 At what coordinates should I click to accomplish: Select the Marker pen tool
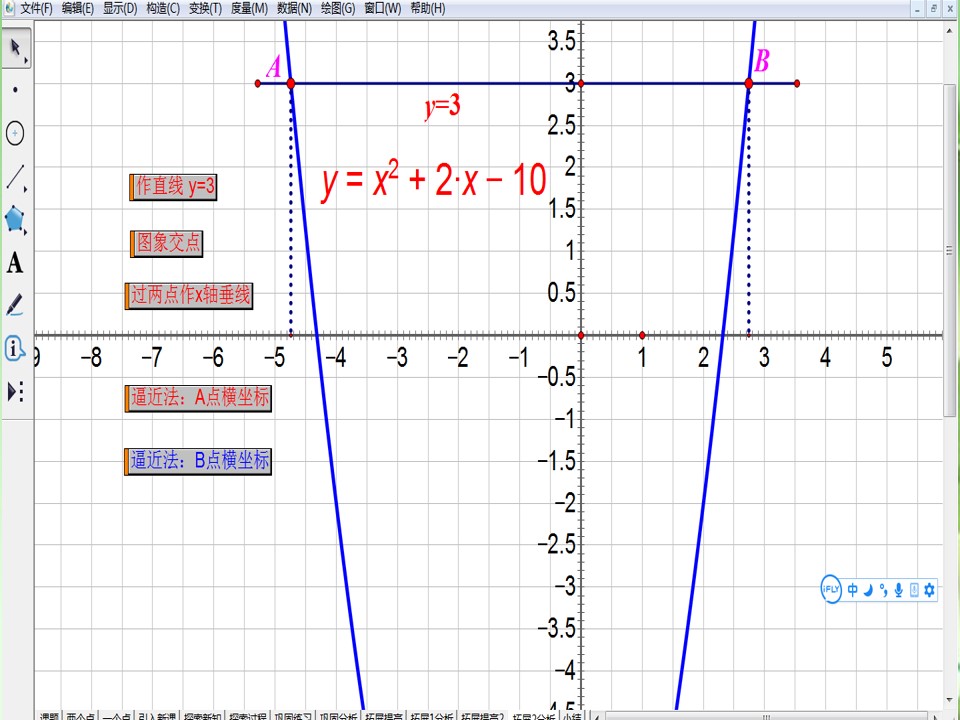pos(15,305)
